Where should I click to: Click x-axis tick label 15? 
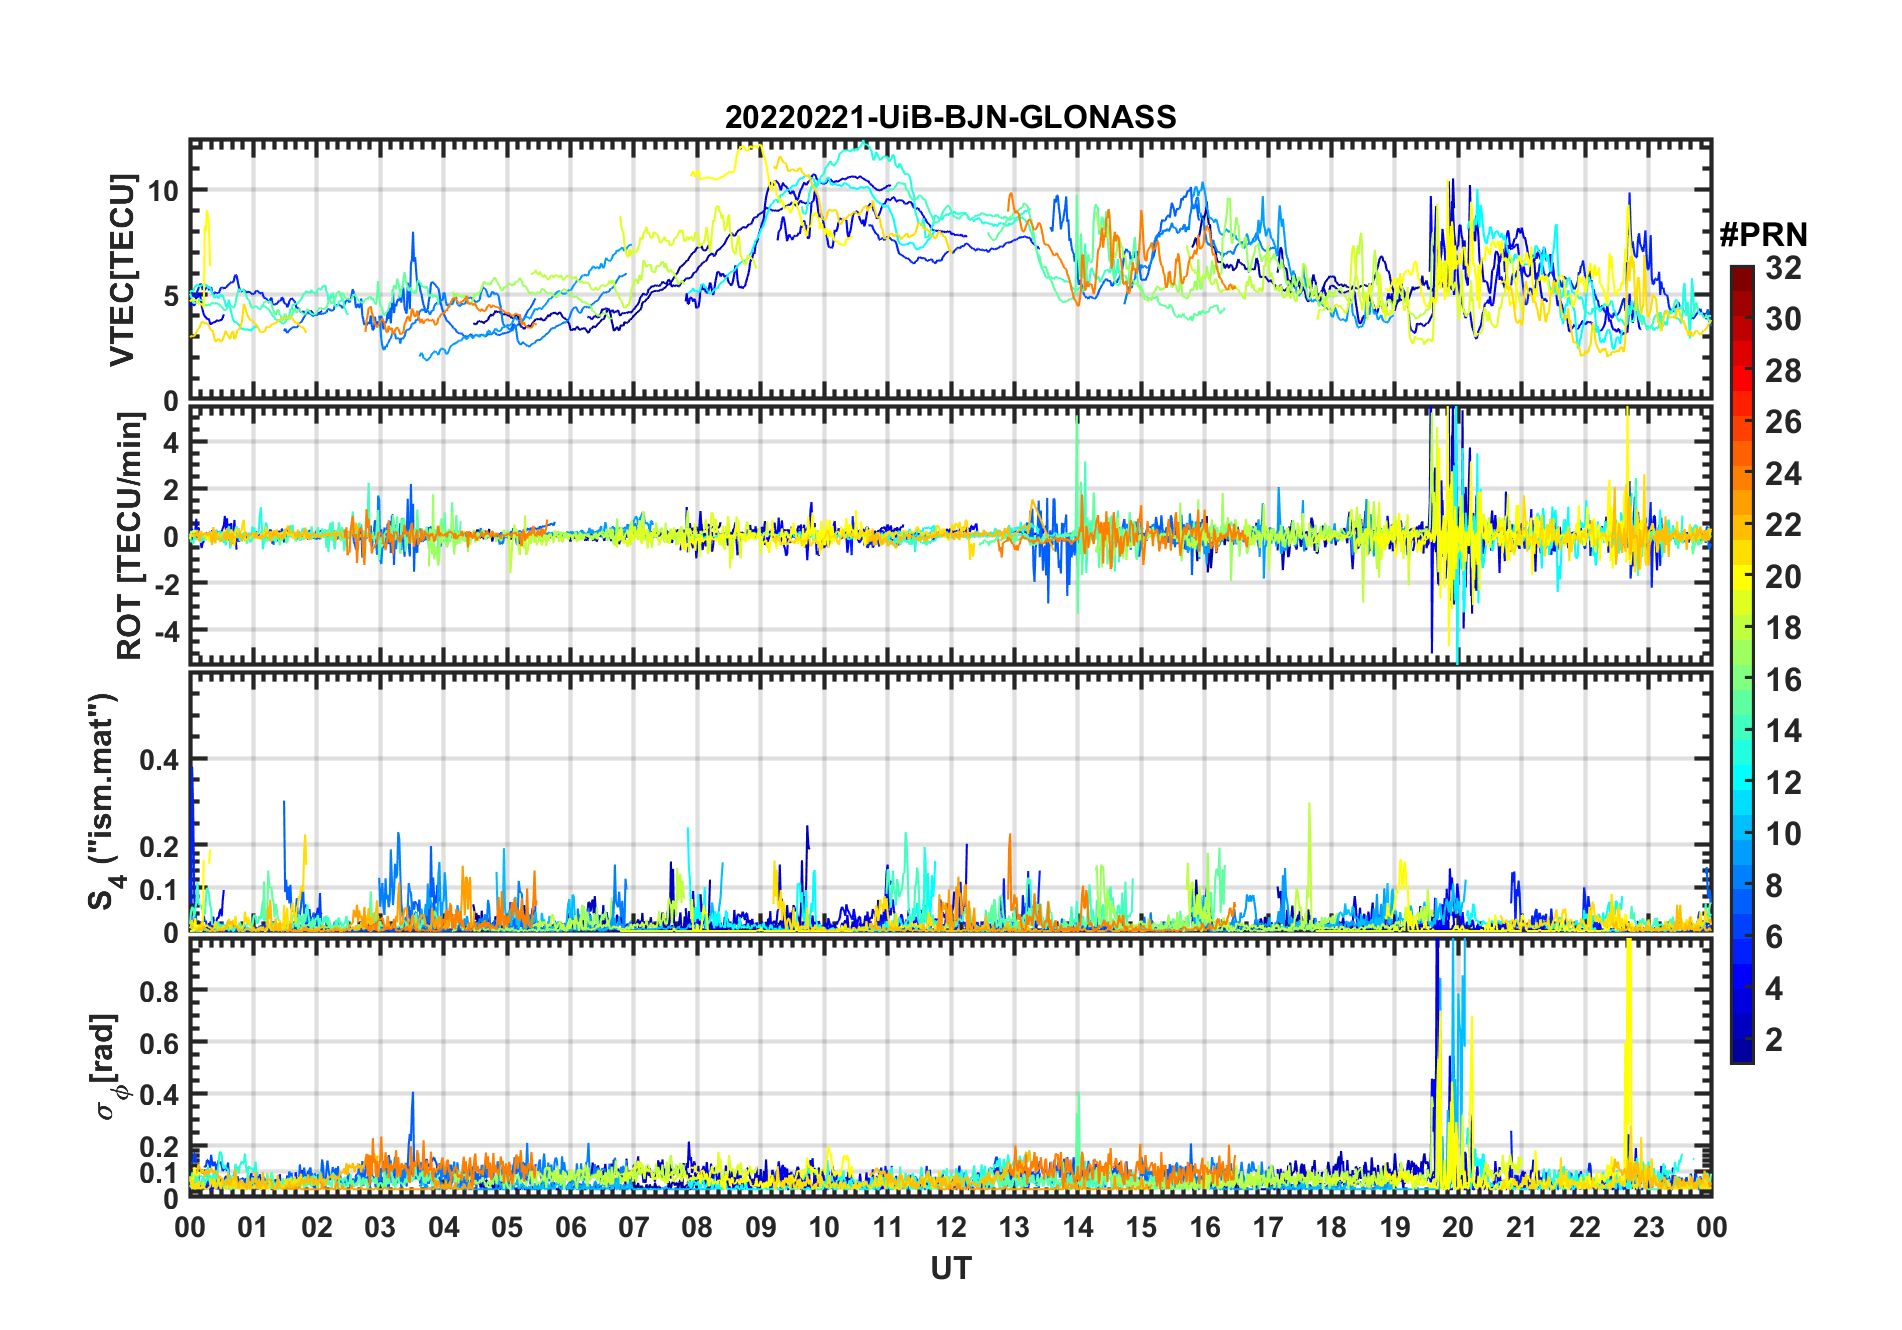1141,1227
